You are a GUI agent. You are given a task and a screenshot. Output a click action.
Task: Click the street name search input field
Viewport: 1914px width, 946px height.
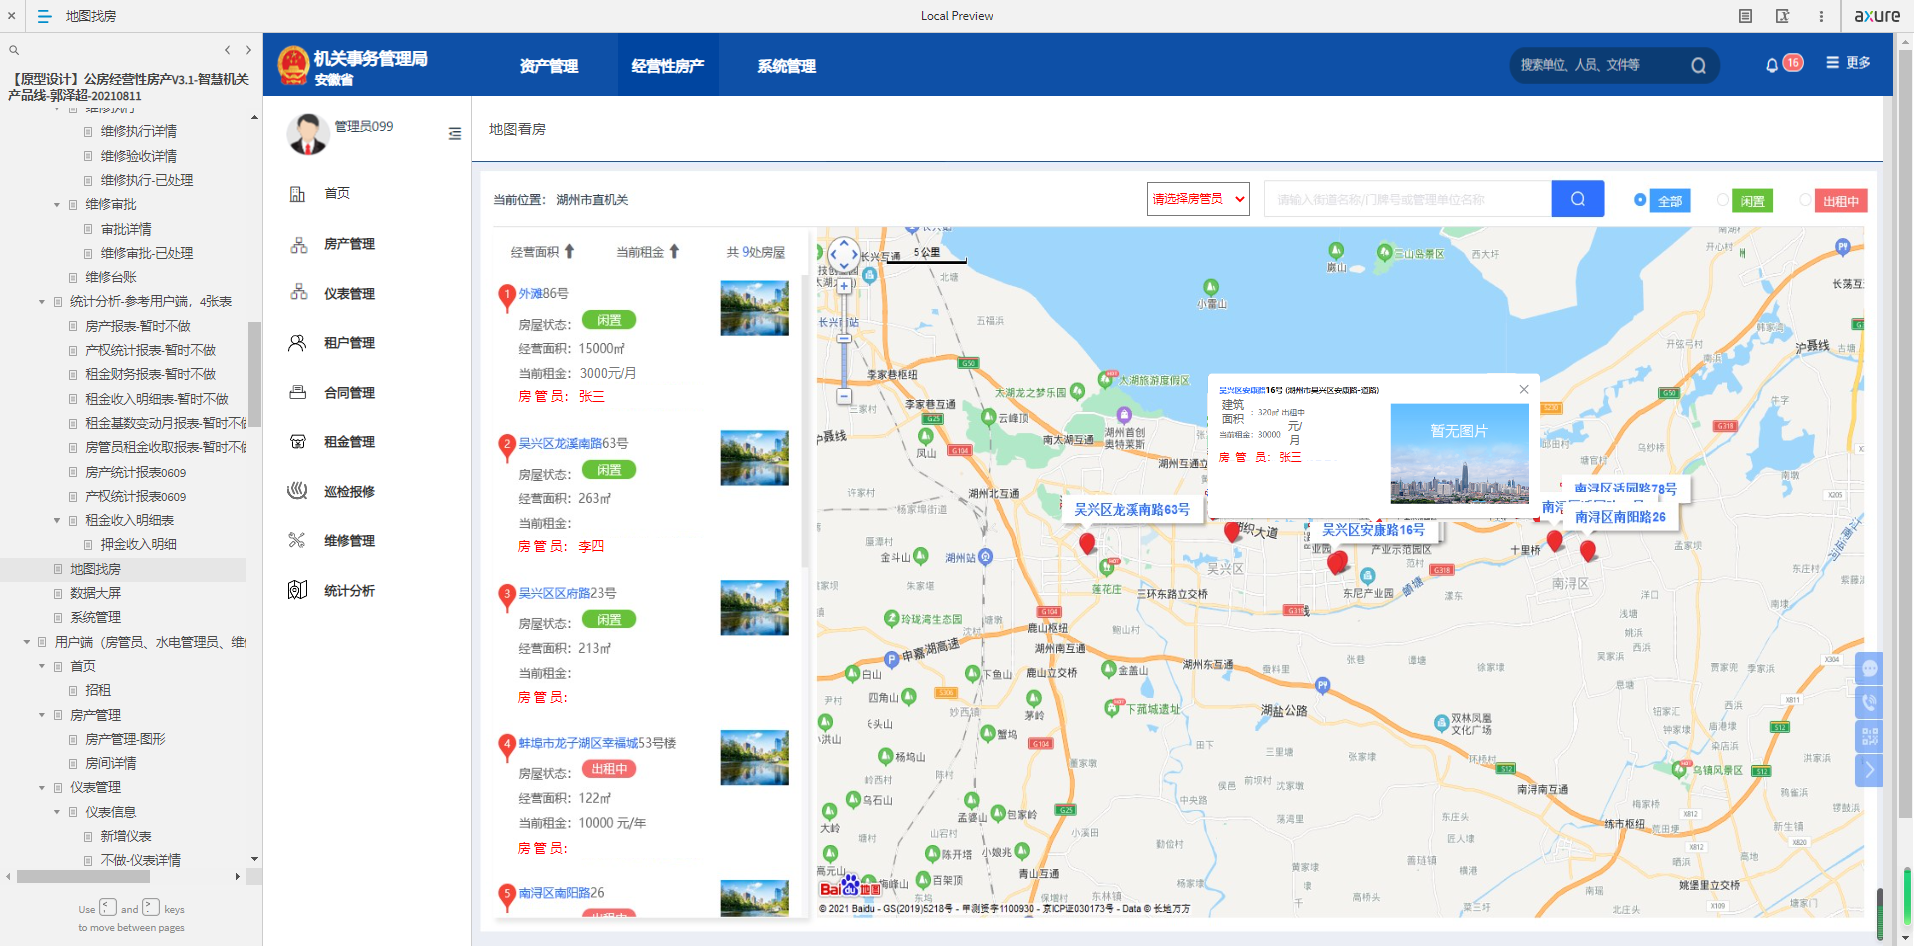pos(1408,199)
